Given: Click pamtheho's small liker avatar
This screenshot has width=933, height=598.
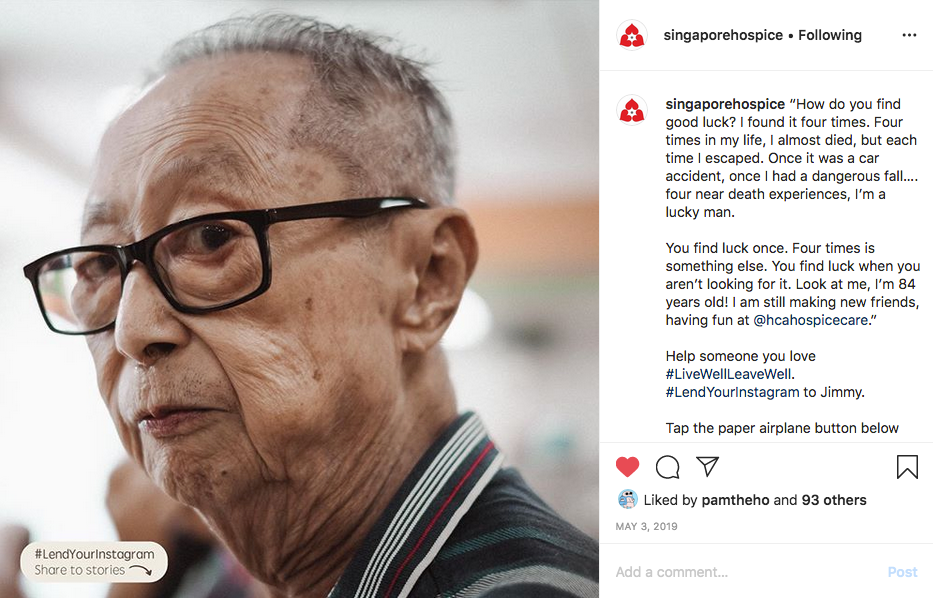Looking at the screenshot, I should (628, 499).
